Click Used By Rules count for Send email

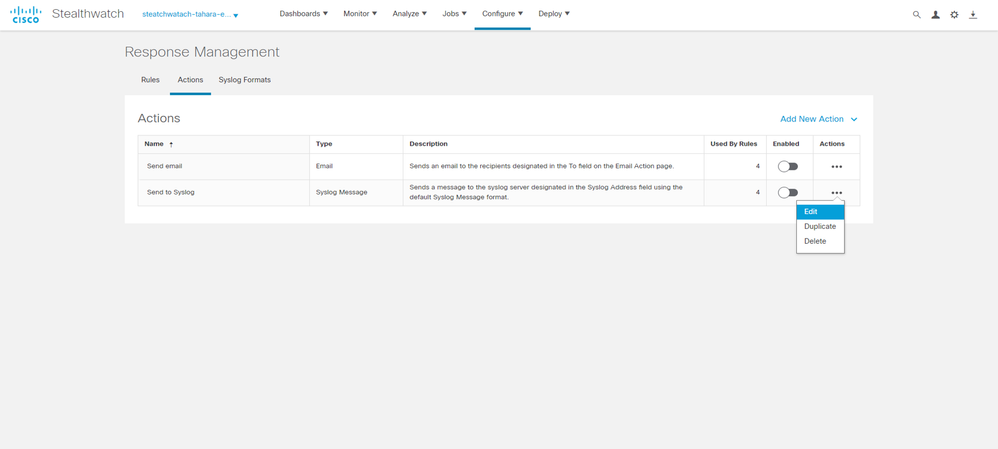[x=757, y=166]
